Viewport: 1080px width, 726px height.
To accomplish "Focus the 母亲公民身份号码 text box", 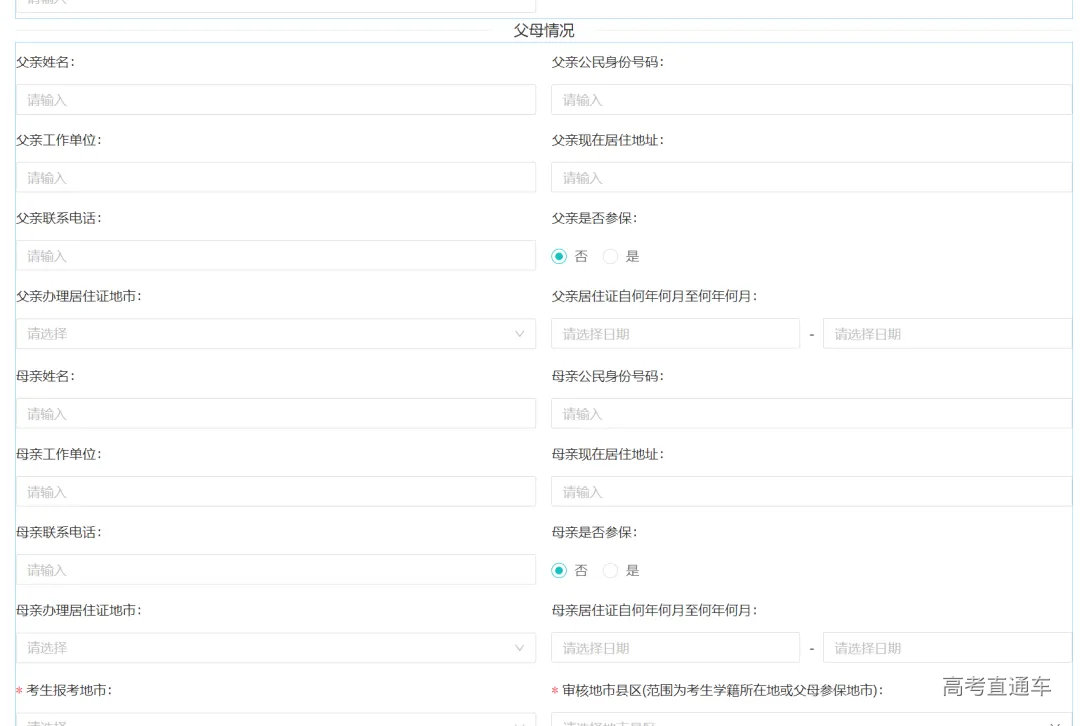I will coord(810,414).
